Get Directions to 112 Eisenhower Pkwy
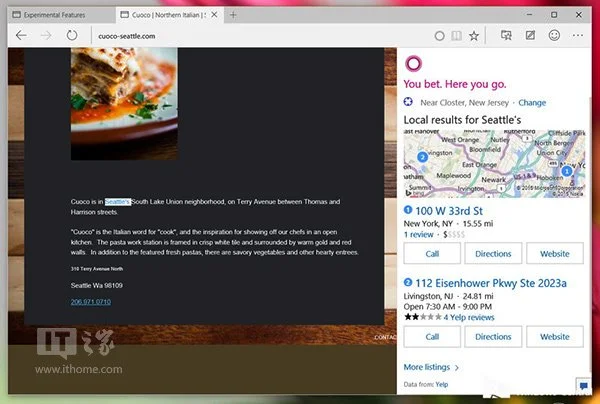 click(493, 337)
